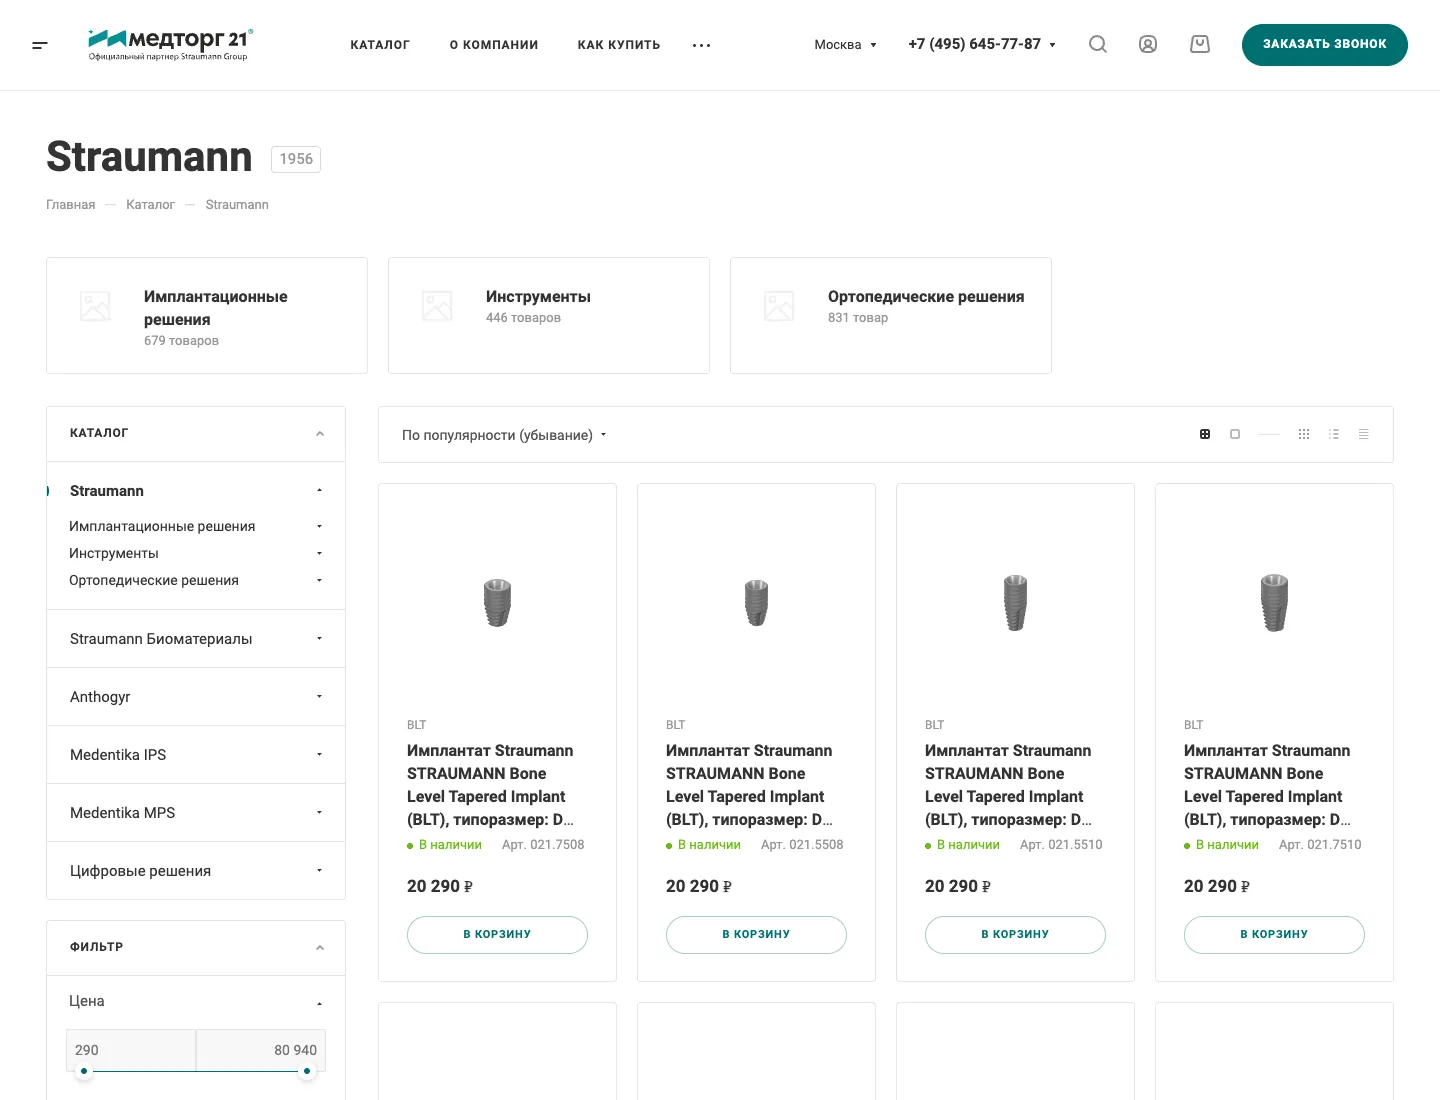
Task: Open the sort dropdown По популярности
Action: [504, 435]
